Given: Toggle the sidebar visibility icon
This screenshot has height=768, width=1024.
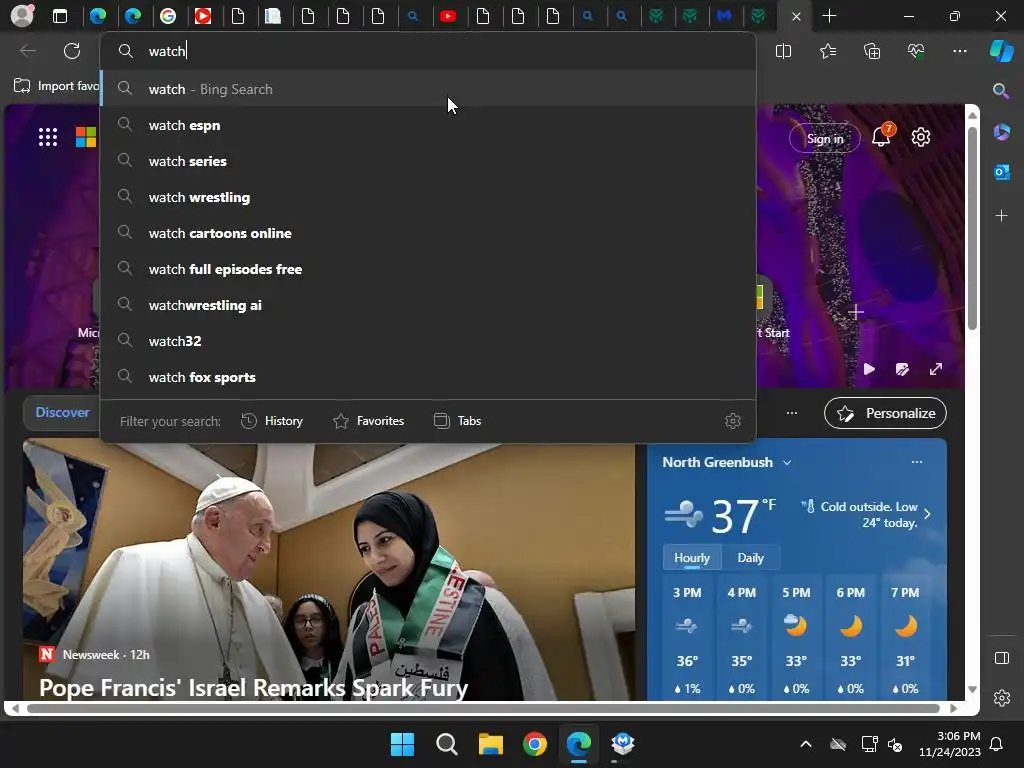Looking at the screenshot, I should pyautogui.click(x=1002, y=658).
